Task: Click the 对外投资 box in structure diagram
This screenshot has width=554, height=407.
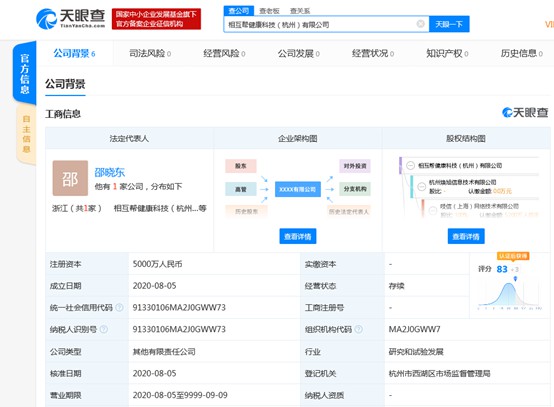Action: [x=355, y=166]
